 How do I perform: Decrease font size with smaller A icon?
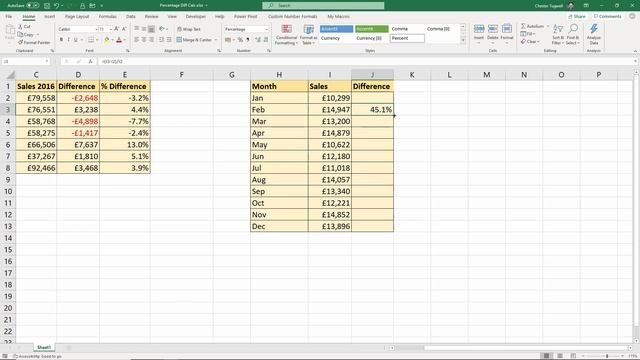(124, 29)
